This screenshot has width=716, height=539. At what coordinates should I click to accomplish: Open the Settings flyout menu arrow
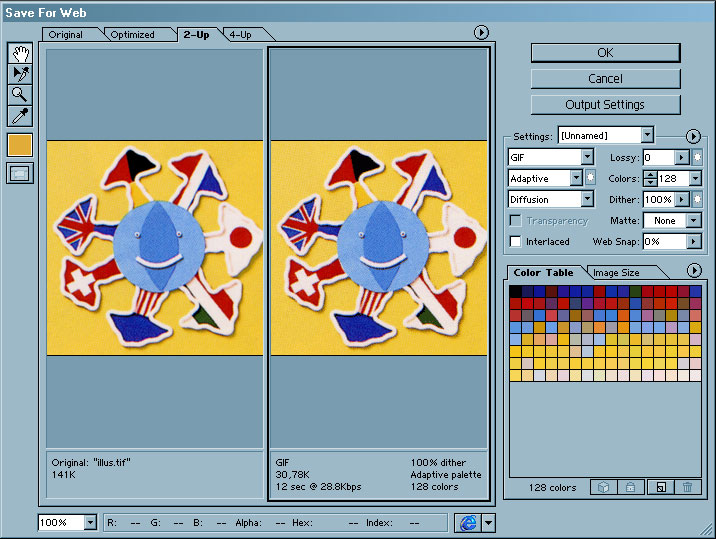[693, 136]
